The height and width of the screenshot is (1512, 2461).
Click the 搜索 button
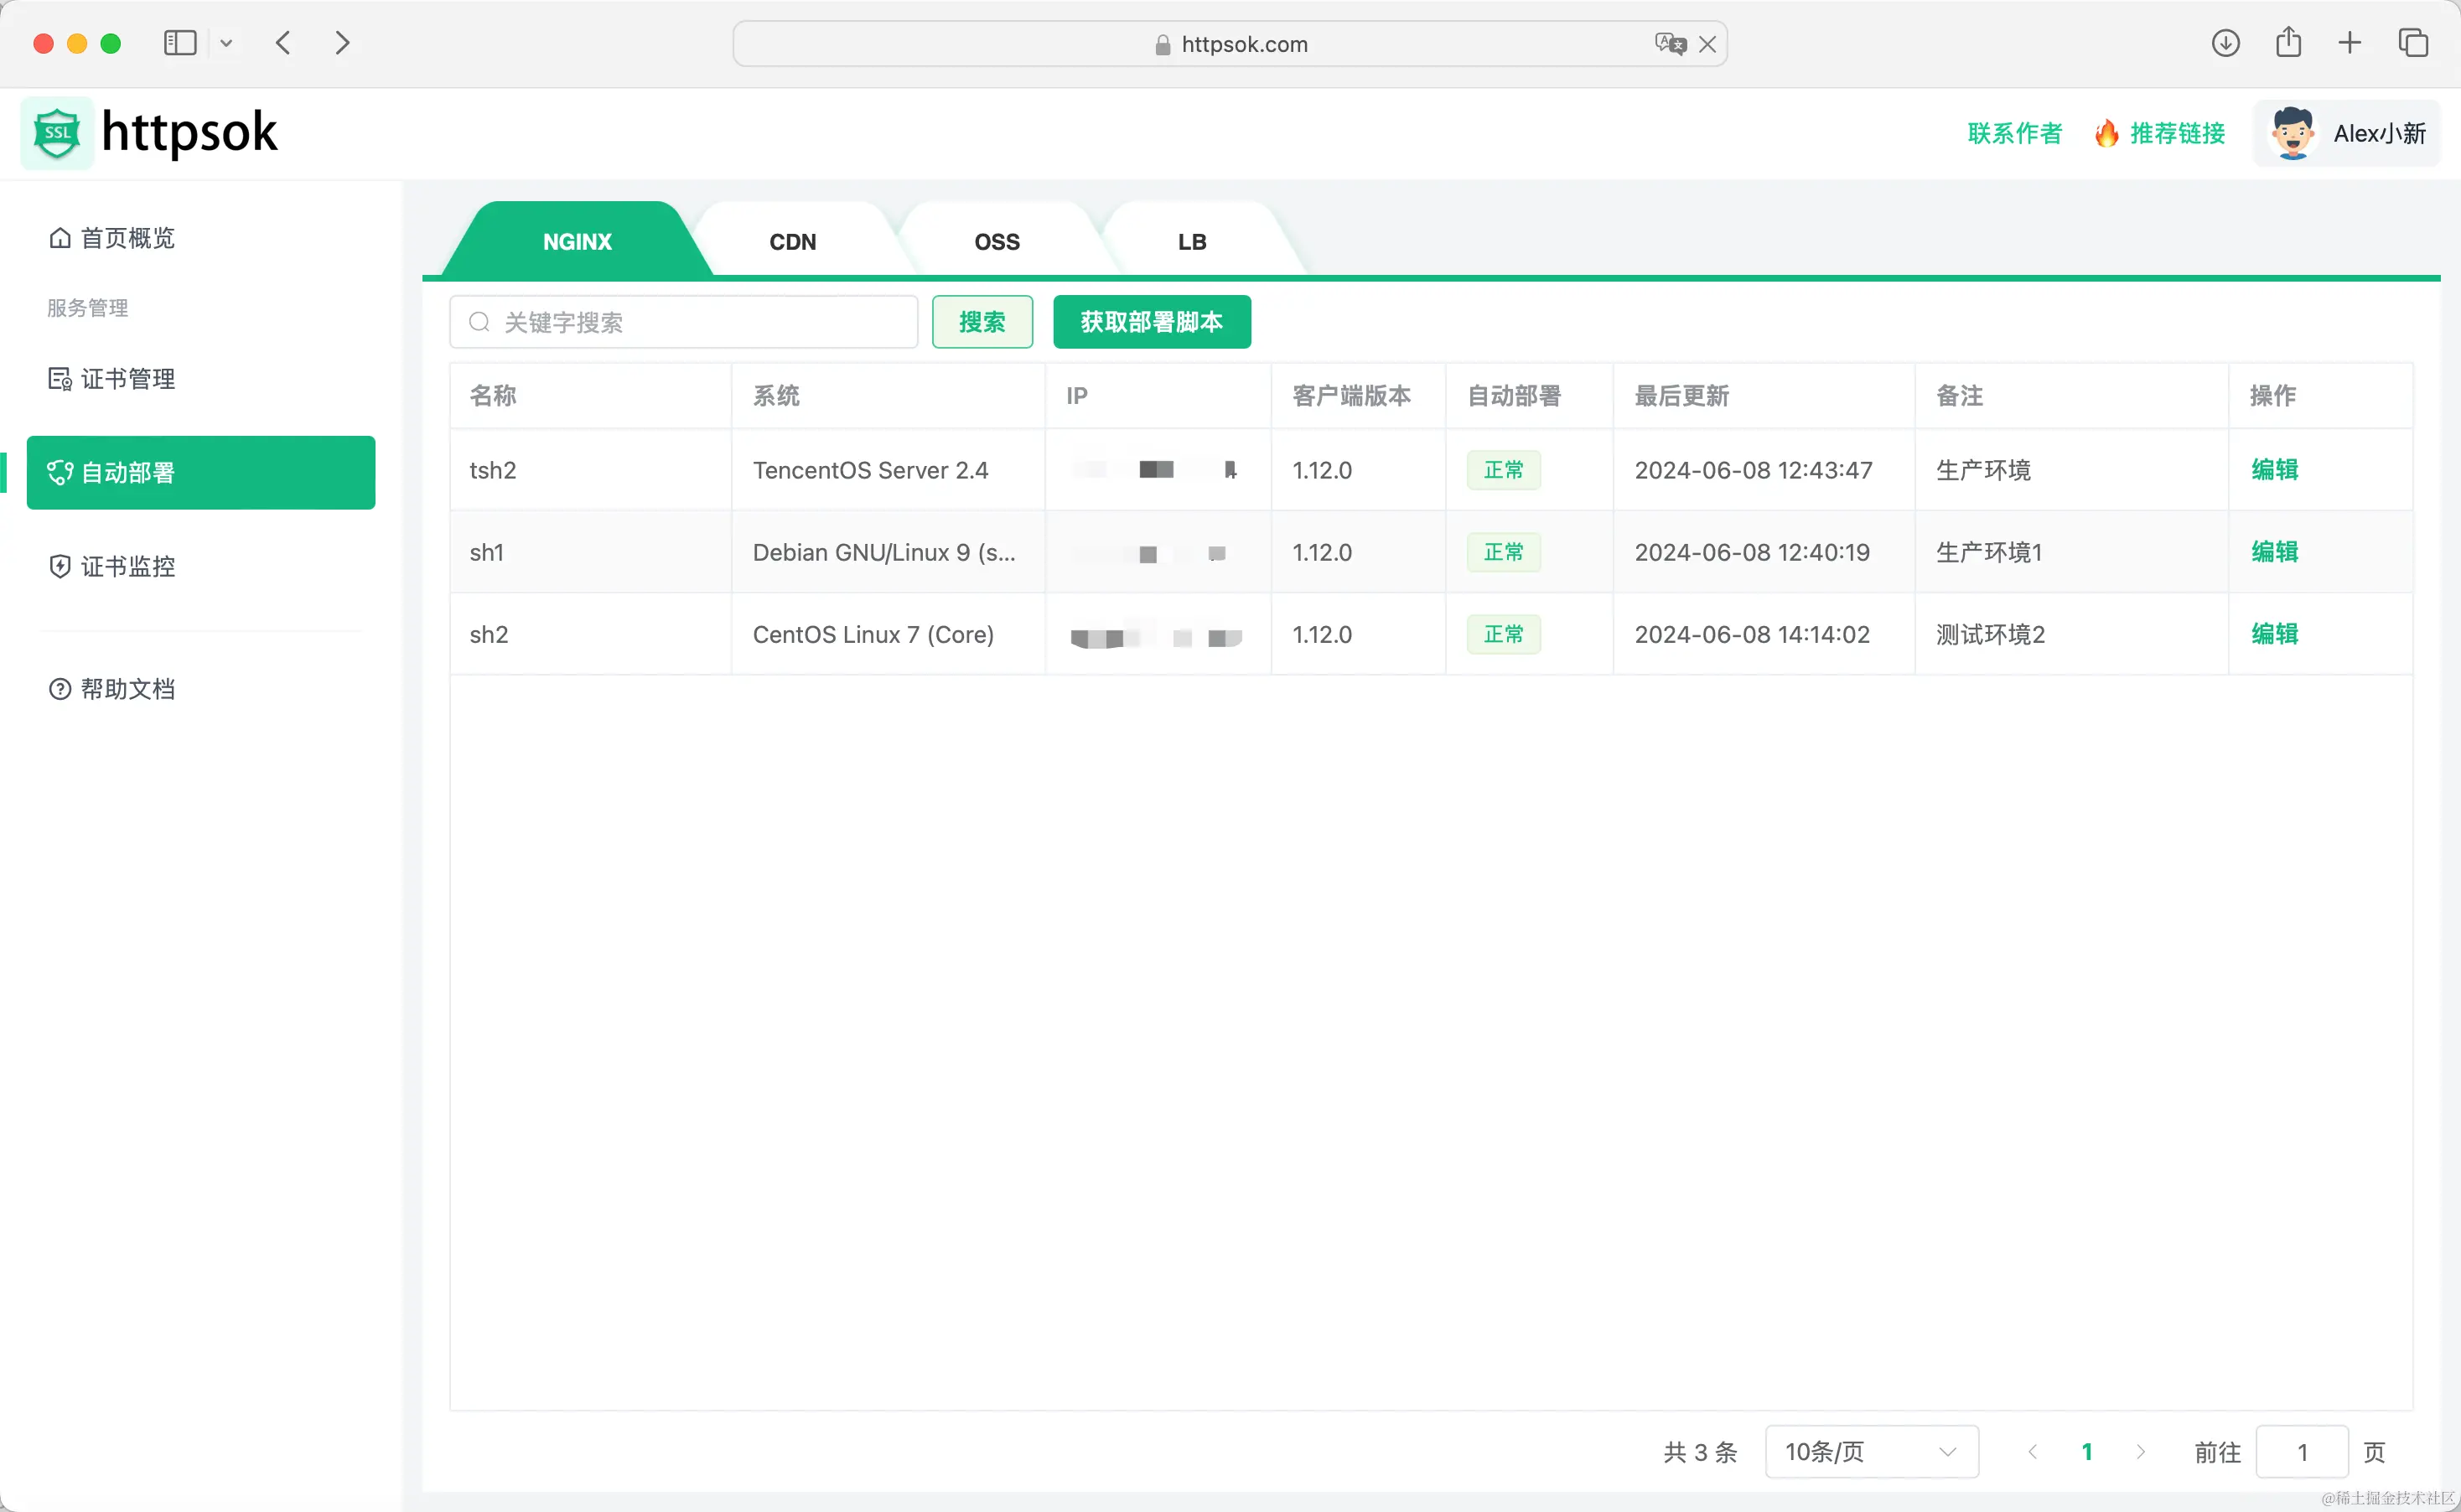pos(982,322)
